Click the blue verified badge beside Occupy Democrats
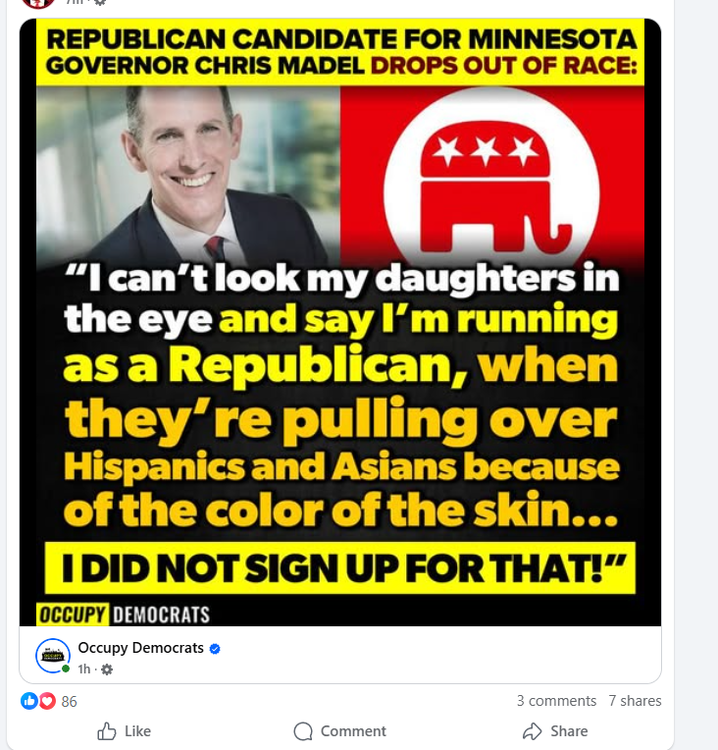The height and width of the screenshot is (750, 718). coord(215,649)
